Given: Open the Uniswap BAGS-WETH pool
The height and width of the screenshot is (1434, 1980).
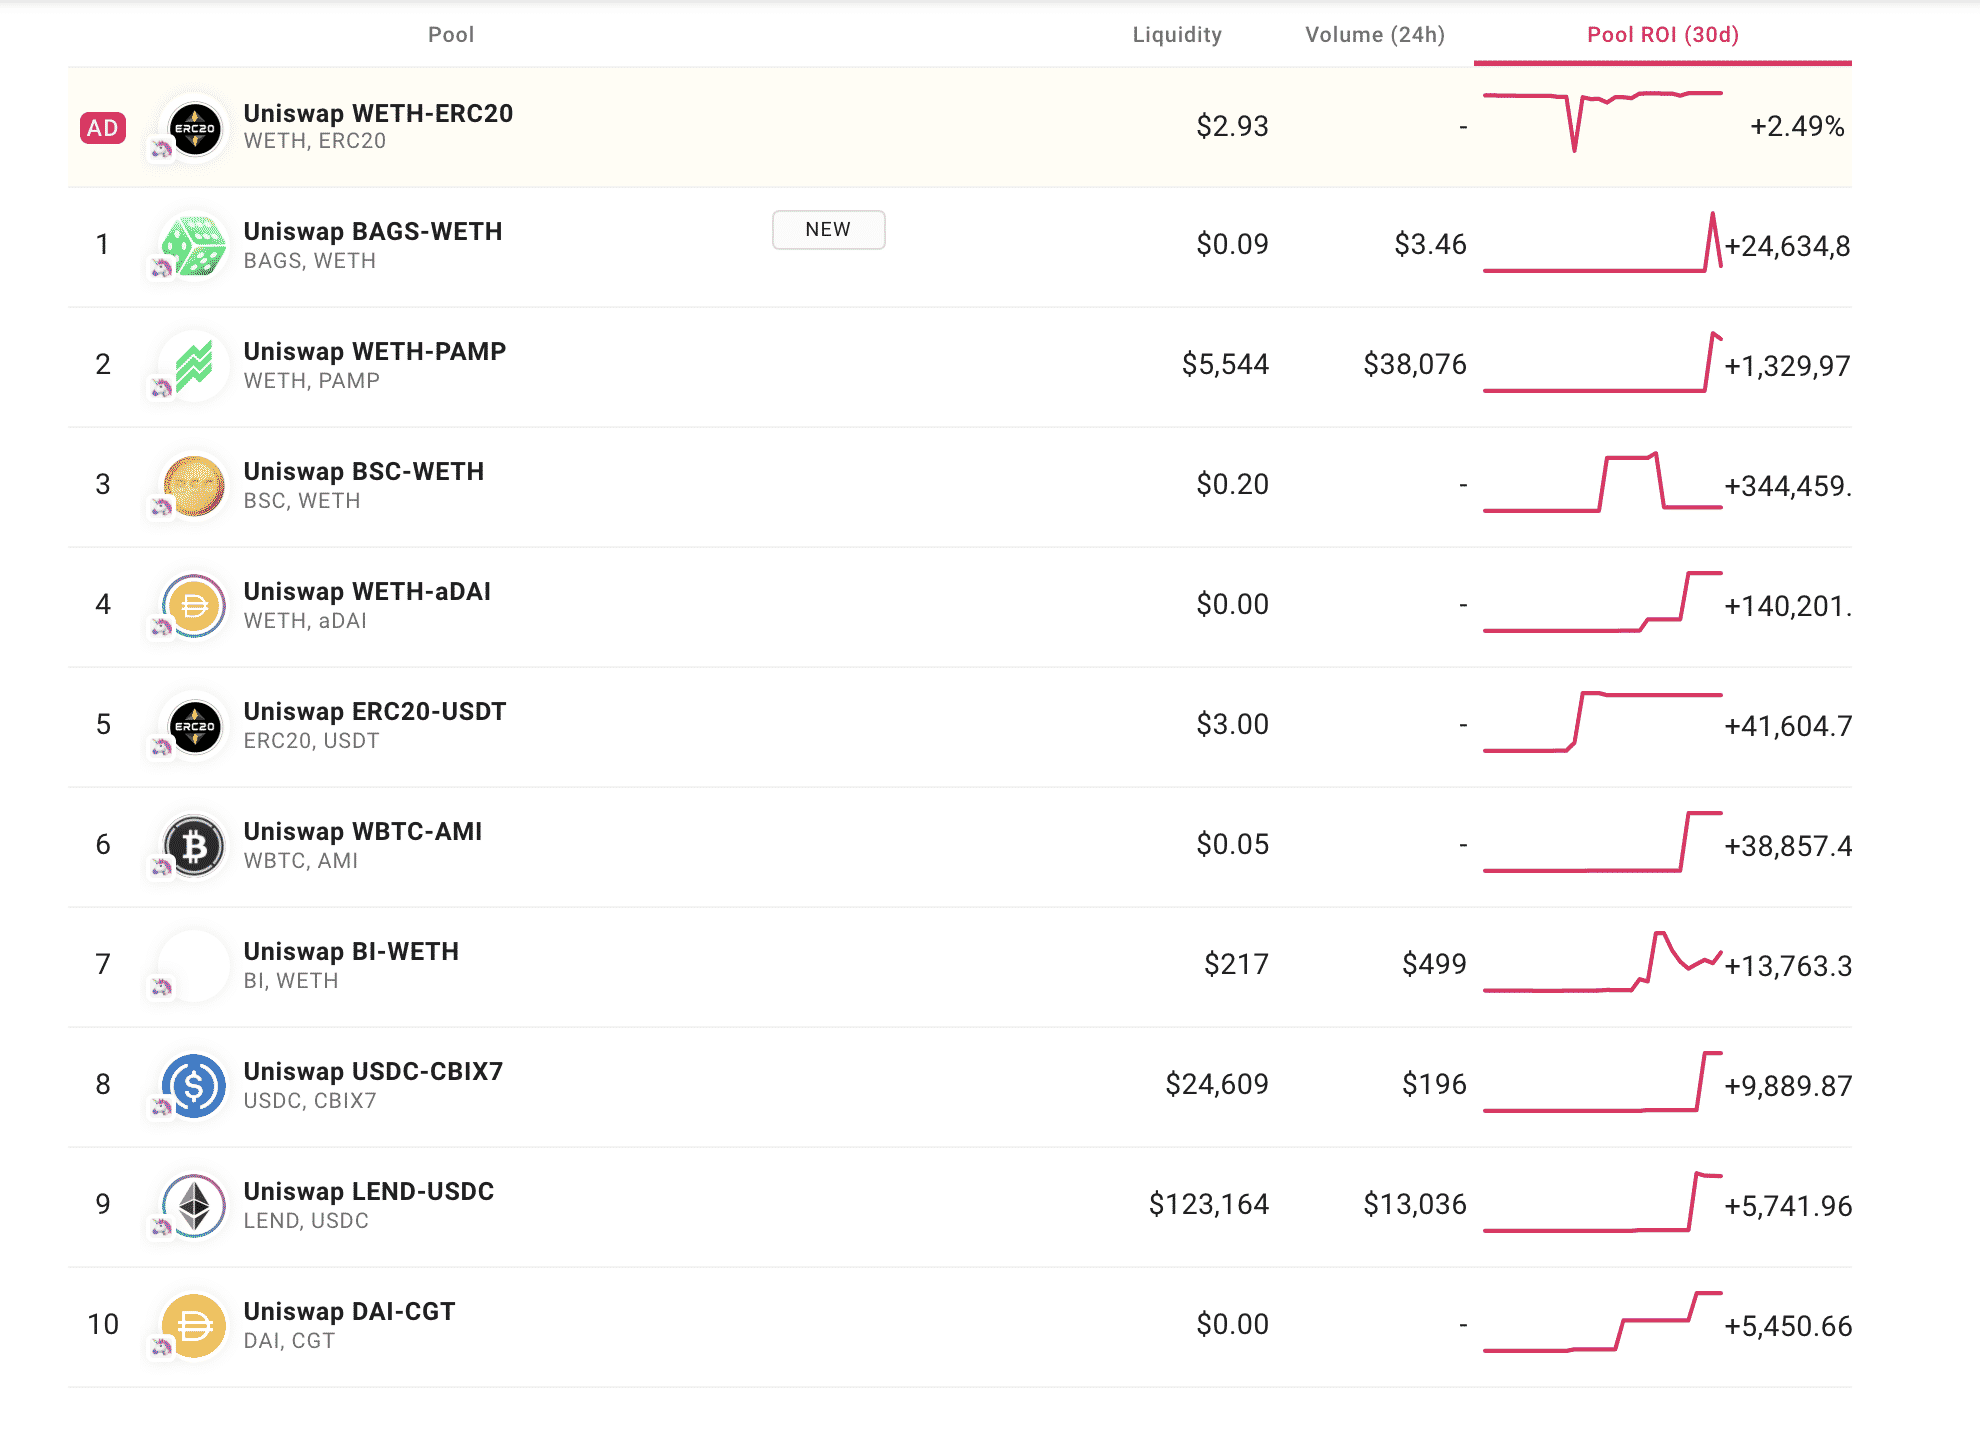Looking at the screenshot, I should pyautogui.click(x=373, y=231).
